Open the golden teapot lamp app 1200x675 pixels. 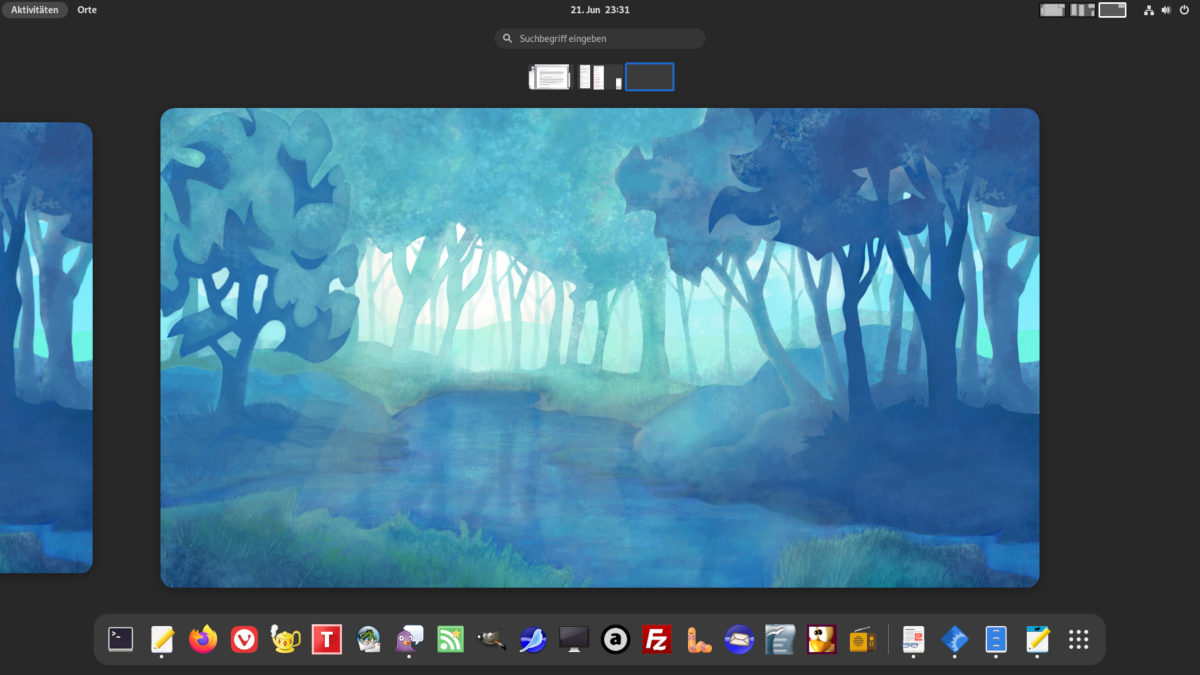(286, 639)
